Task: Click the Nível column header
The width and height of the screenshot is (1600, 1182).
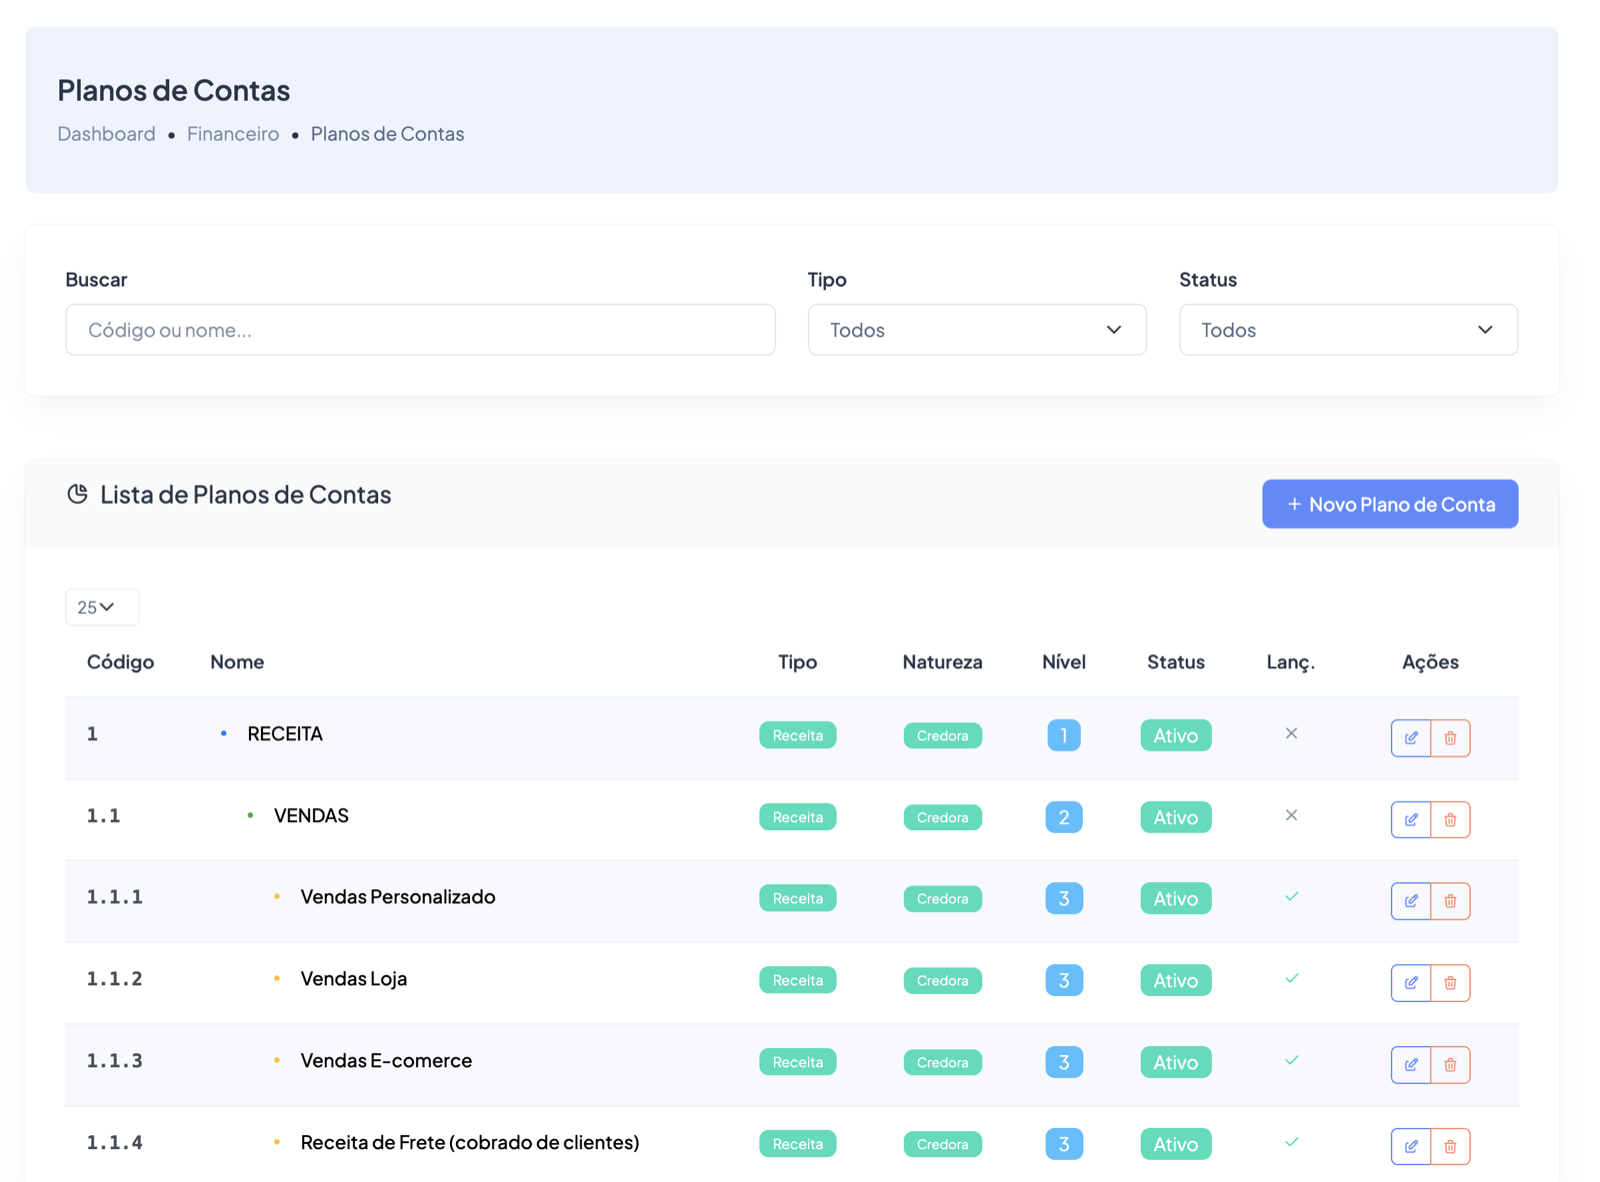Action: click(1063, 662)
